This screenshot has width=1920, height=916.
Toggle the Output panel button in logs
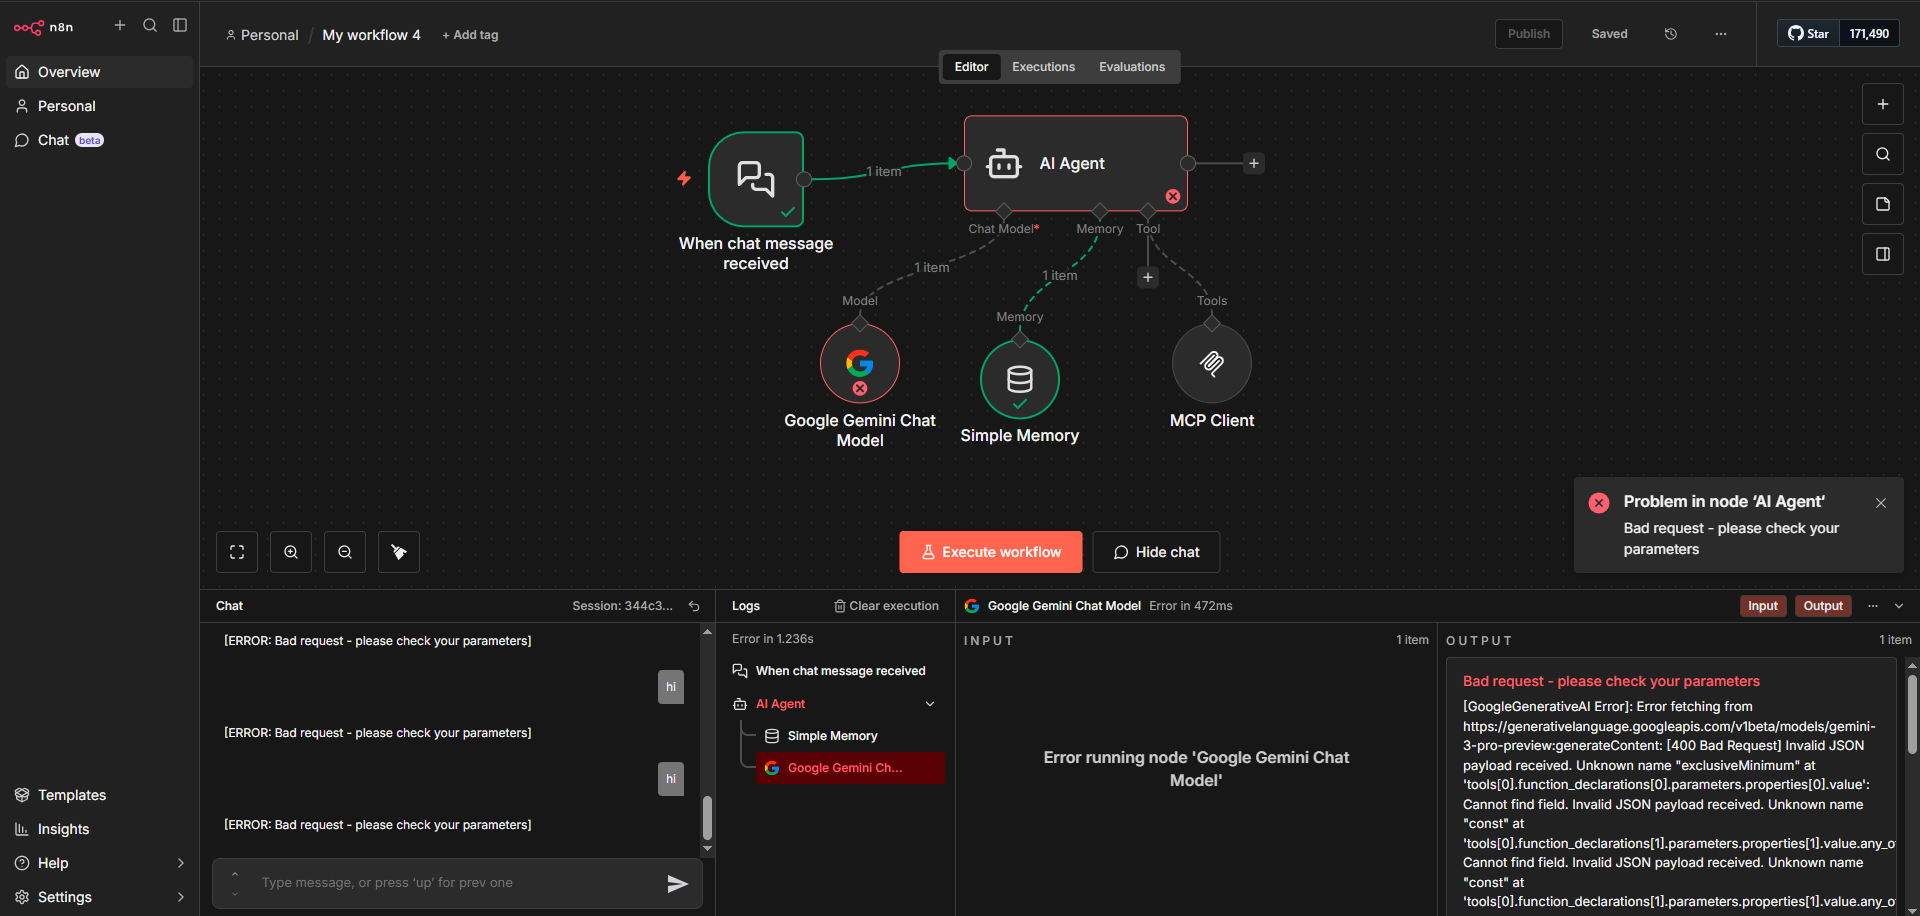tap(1823, 606)
